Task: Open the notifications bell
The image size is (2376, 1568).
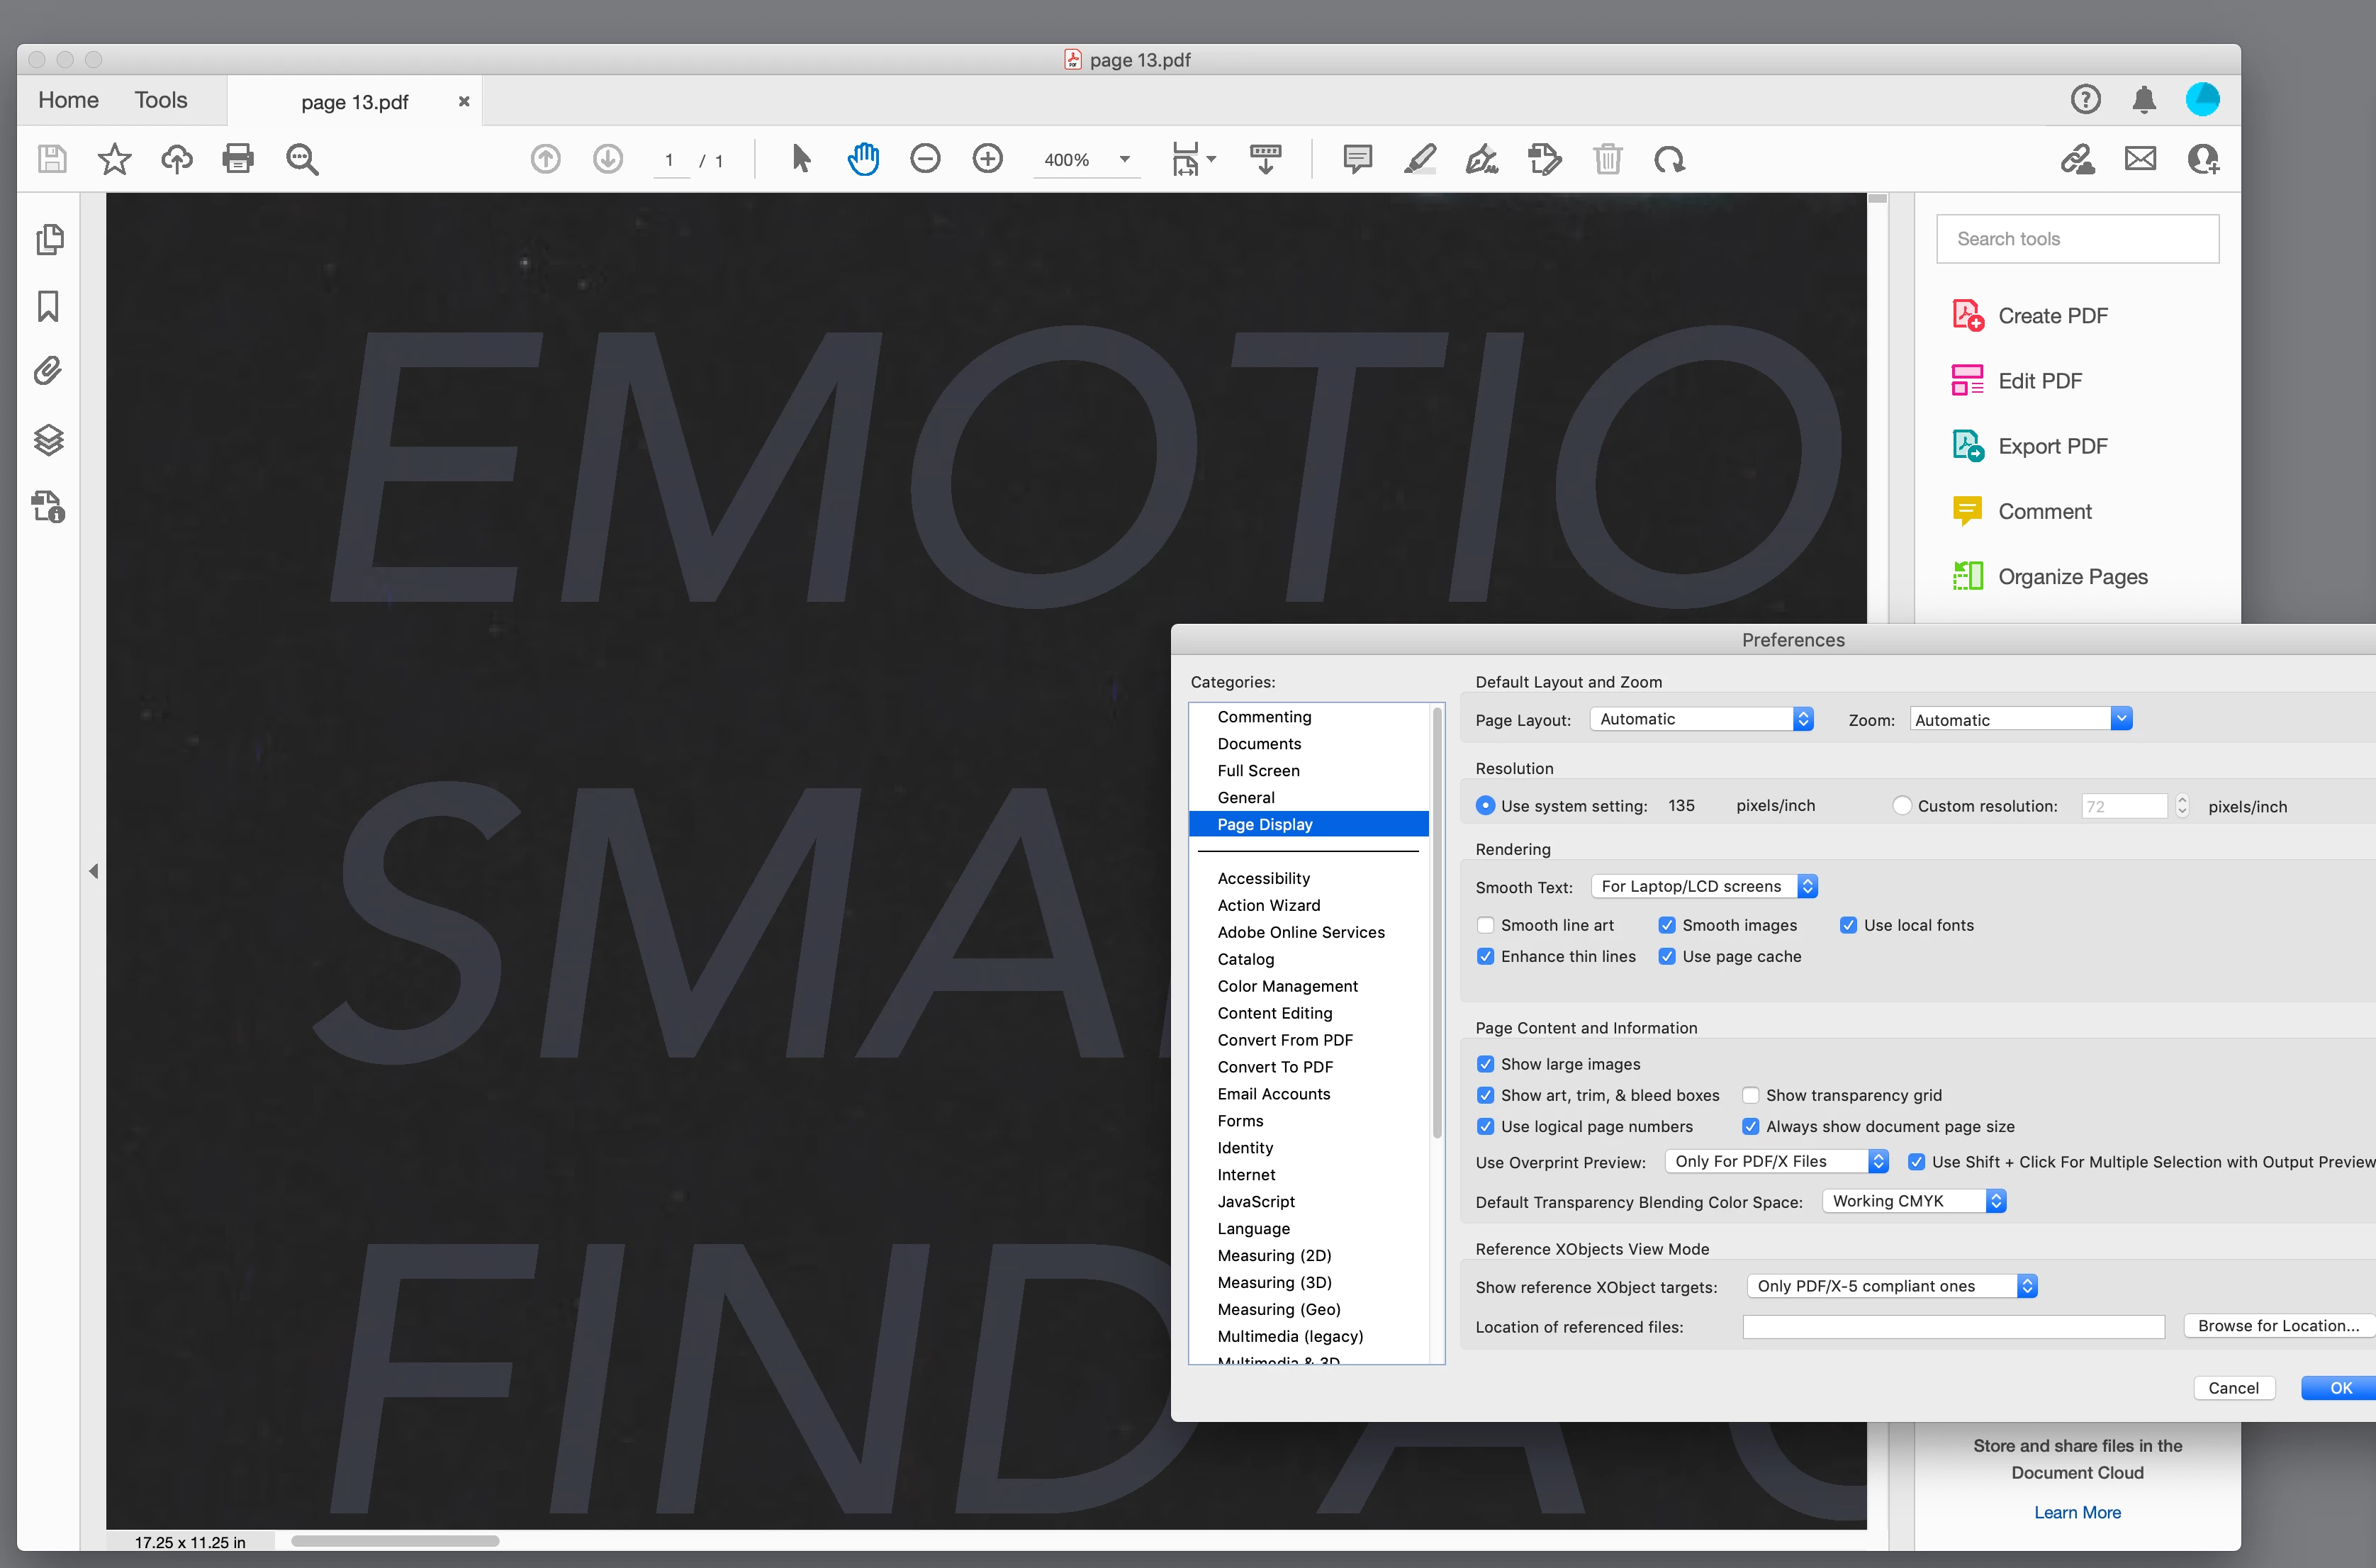Action: tap(2143, 99)
